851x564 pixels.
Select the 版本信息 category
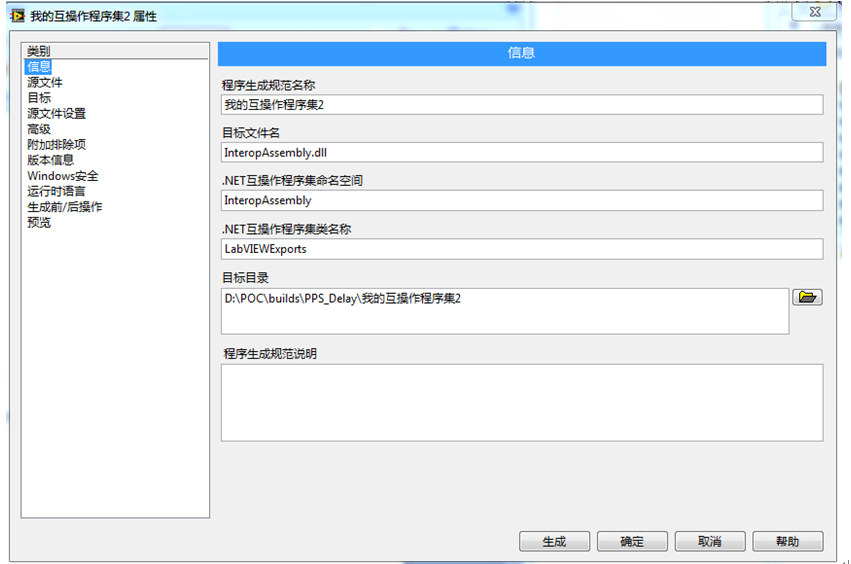click(x=50, y=160)
